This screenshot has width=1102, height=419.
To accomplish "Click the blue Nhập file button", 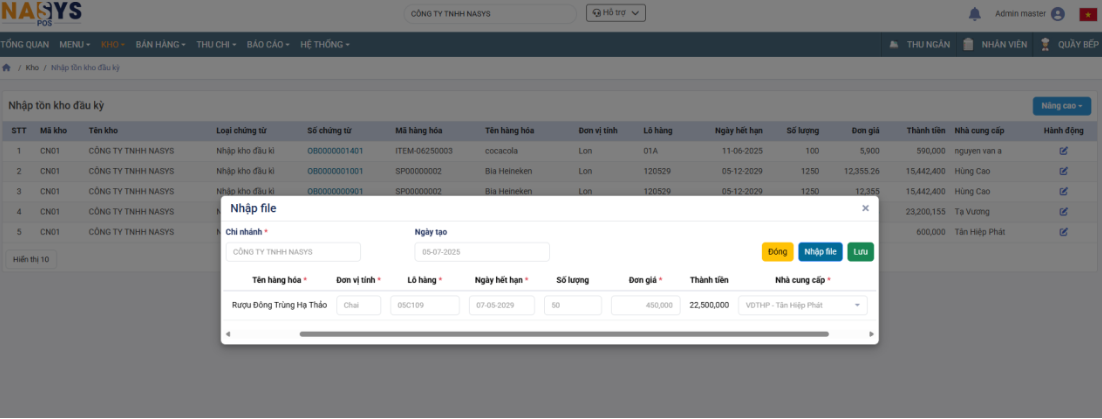I will tap(820, 252).
